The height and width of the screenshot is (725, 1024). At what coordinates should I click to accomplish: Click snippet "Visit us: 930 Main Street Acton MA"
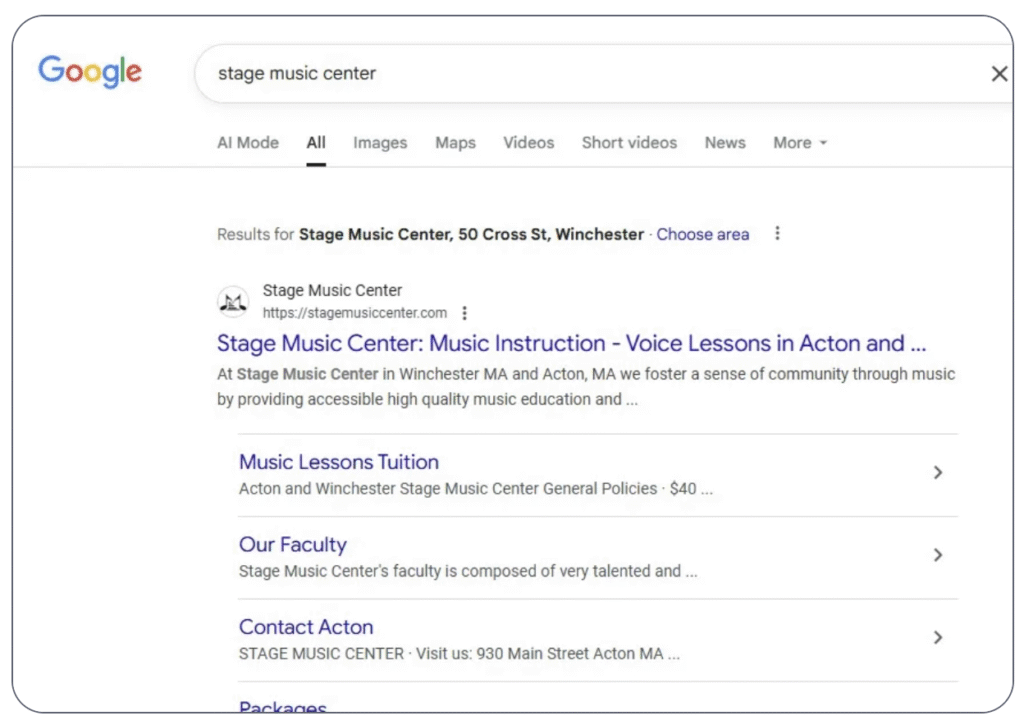540,653
